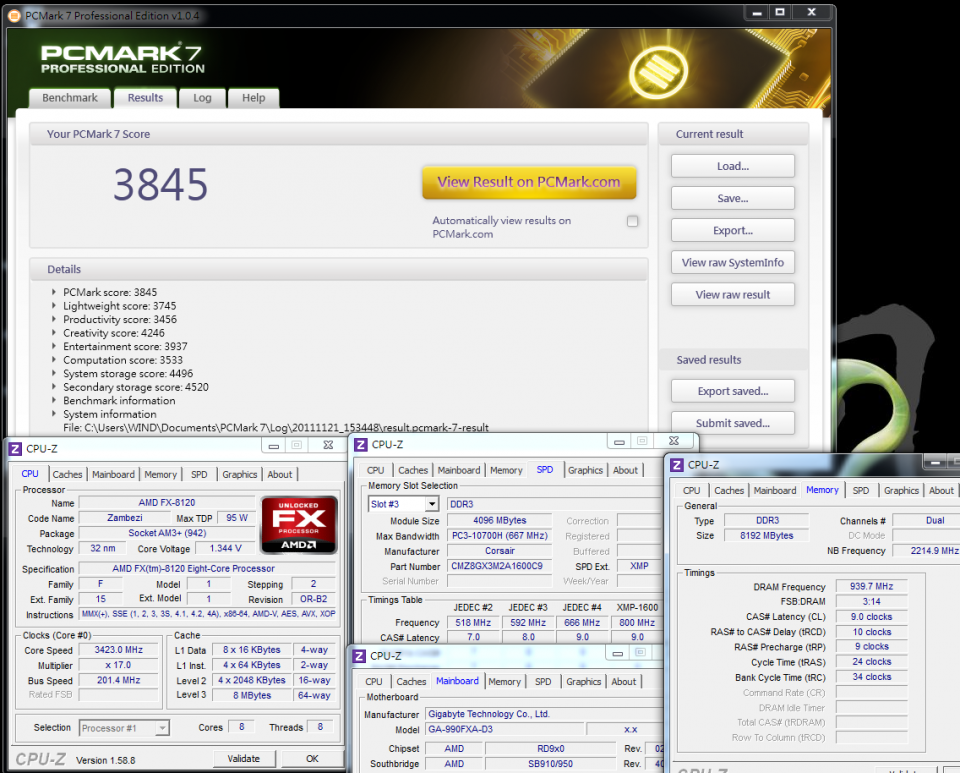Click the AMD logo beside Southbridge row

[453, 762]
